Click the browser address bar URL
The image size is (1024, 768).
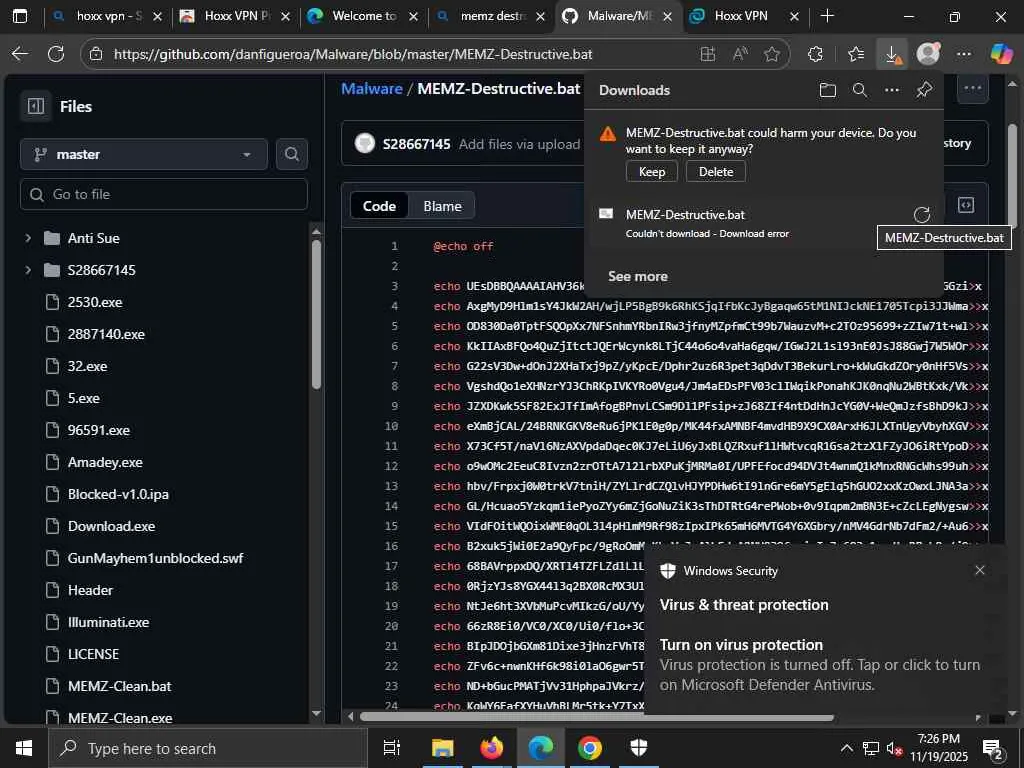pyautogui.click(x=353, y=54)
